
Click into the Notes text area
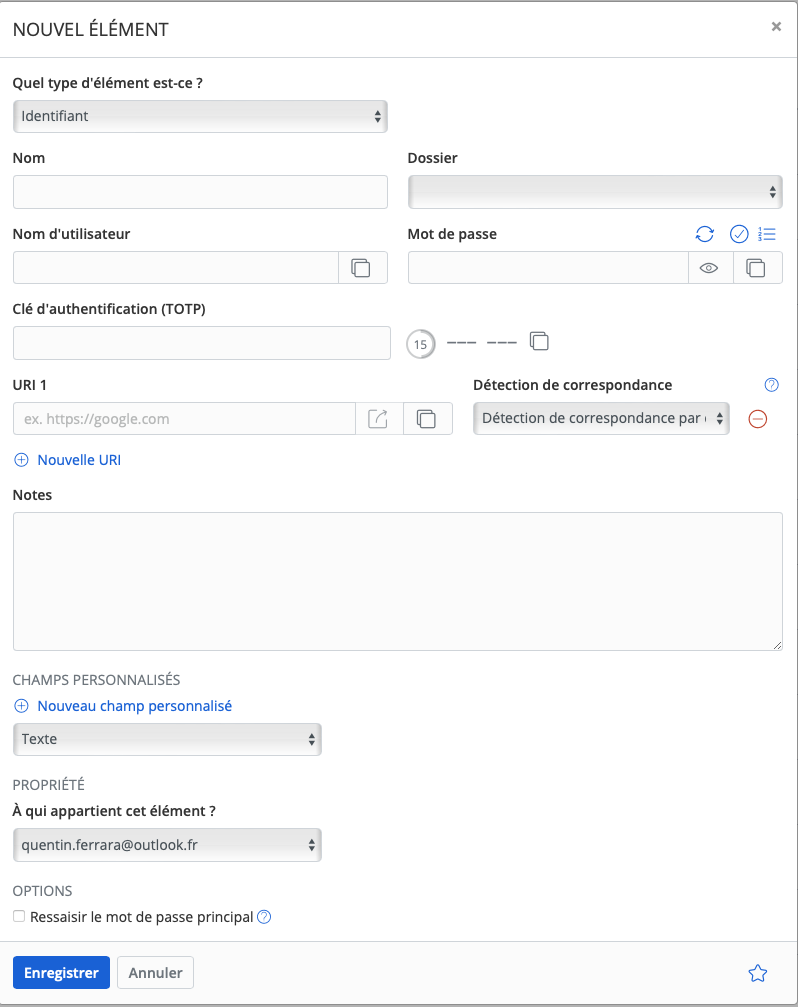pos(397,581)
